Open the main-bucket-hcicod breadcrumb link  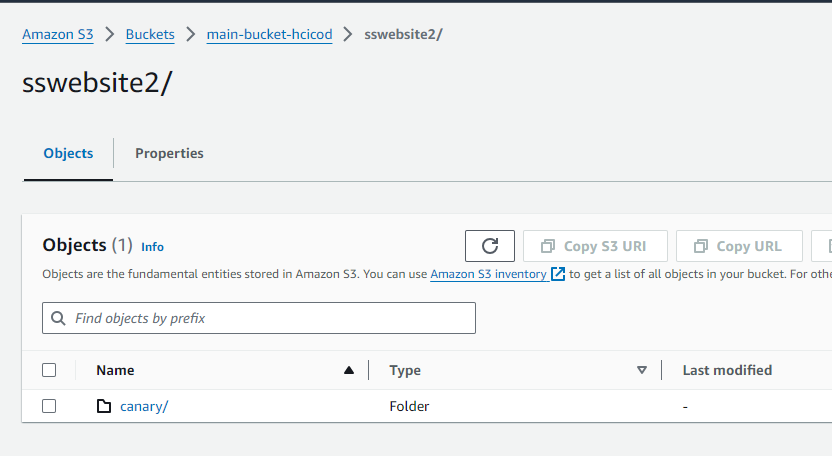click(x=269, y=34)
